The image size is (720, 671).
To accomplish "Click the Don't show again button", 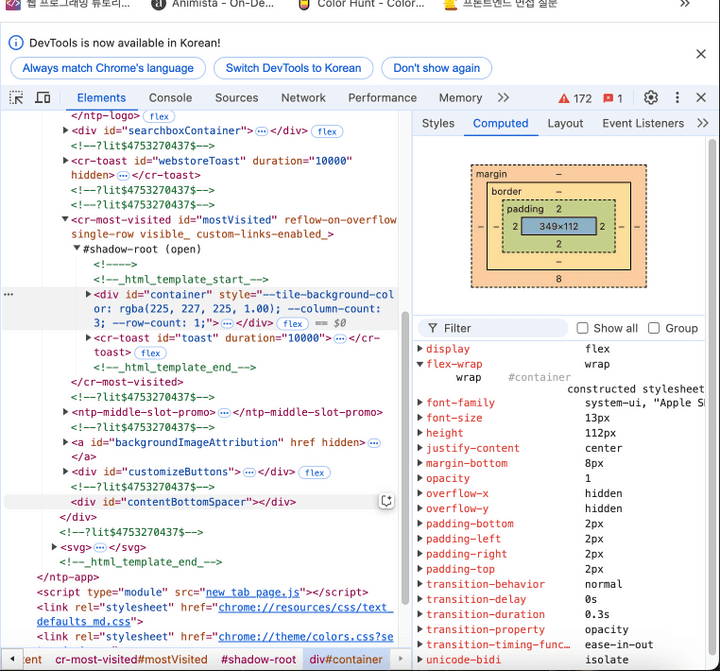I will (x=436, y=68).
